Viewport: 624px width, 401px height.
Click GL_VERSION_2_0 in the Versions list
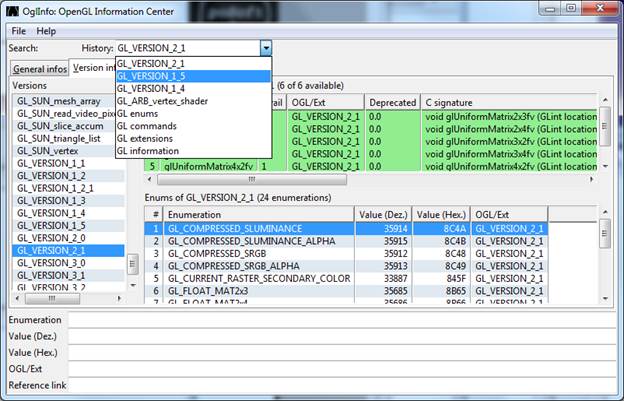[x=51, y=238]
